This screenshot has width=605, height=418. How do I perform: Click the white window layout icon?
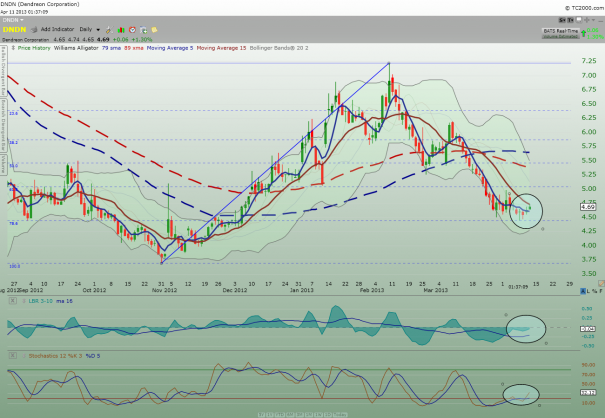579,20
